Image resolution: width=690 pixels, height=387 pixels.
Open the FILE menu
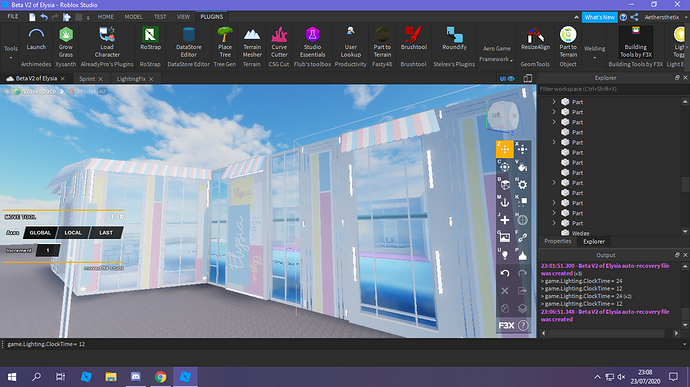pyautogui.click(x=13, y=17)
